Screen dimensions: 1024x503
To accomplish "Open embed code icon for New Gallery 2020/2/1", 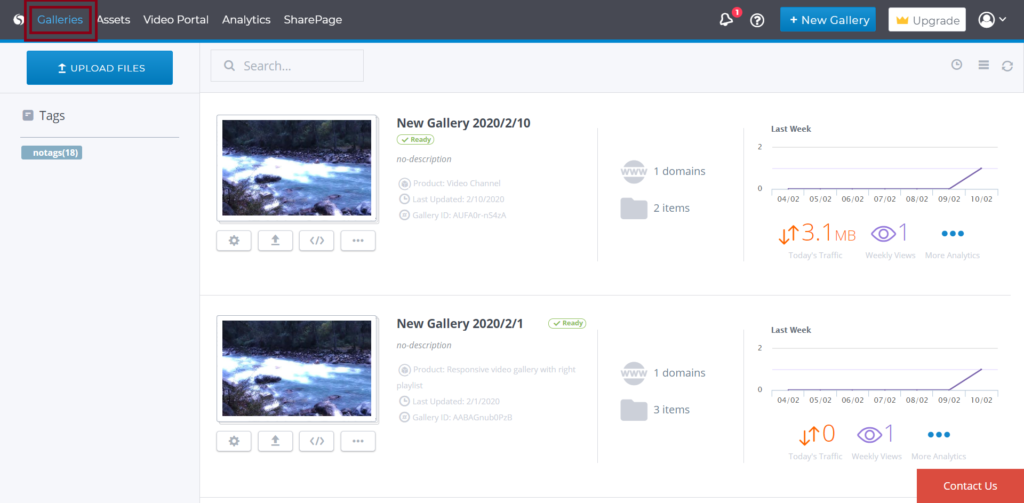I will click(316, 440).
